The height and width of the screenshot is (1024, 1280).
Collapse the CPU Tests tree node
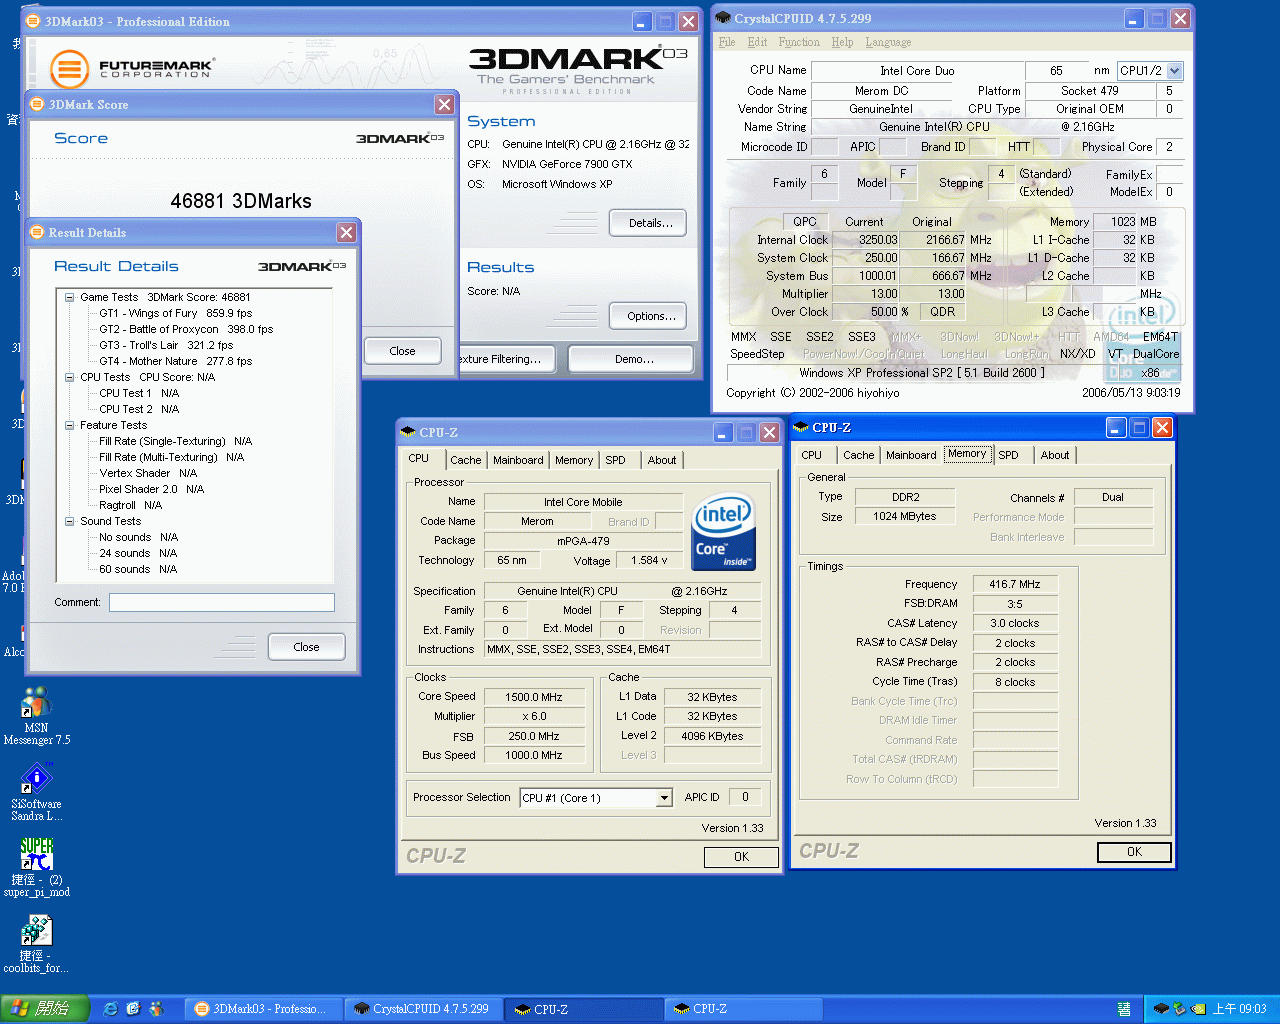point(70,377)
